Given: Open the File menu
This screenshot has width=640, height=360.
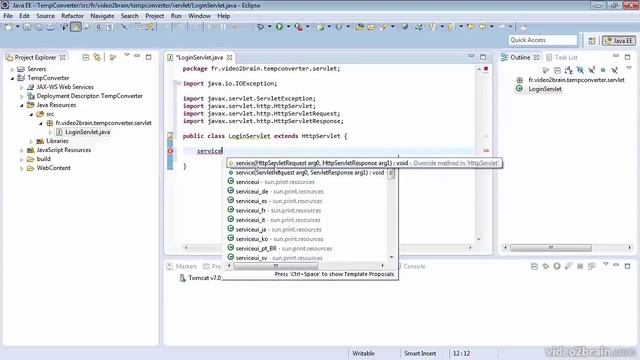Looking at the screenshot, I should click(x=8, y=16).
